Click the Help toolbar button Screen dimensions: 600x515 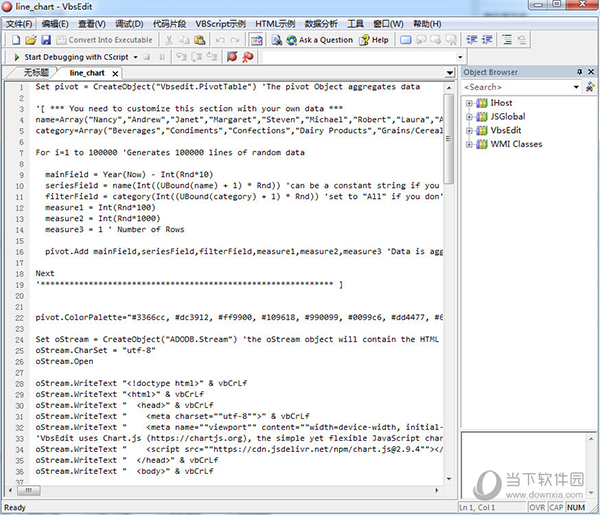[x=373, y=40]
